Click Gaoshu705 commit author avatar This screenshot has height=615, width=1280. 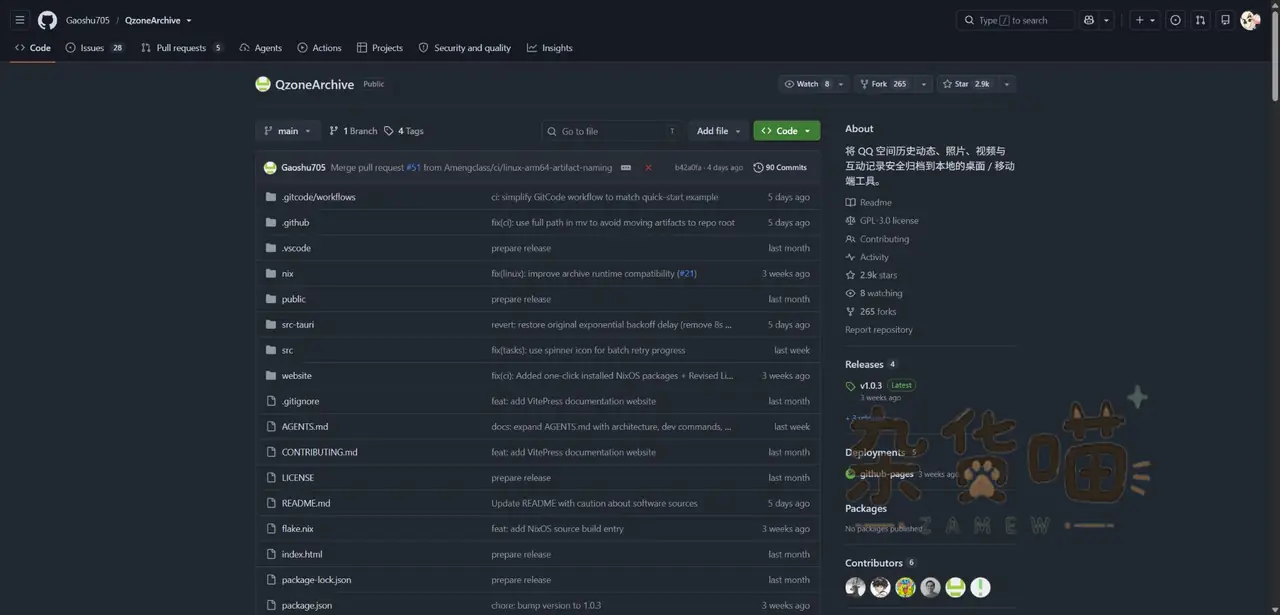pyautogui.click(x=270, y=167)
